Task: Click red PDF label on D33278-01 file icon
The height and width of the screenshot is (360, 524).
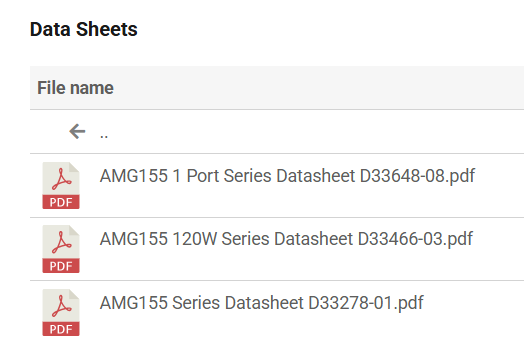Action: (61, 329)
